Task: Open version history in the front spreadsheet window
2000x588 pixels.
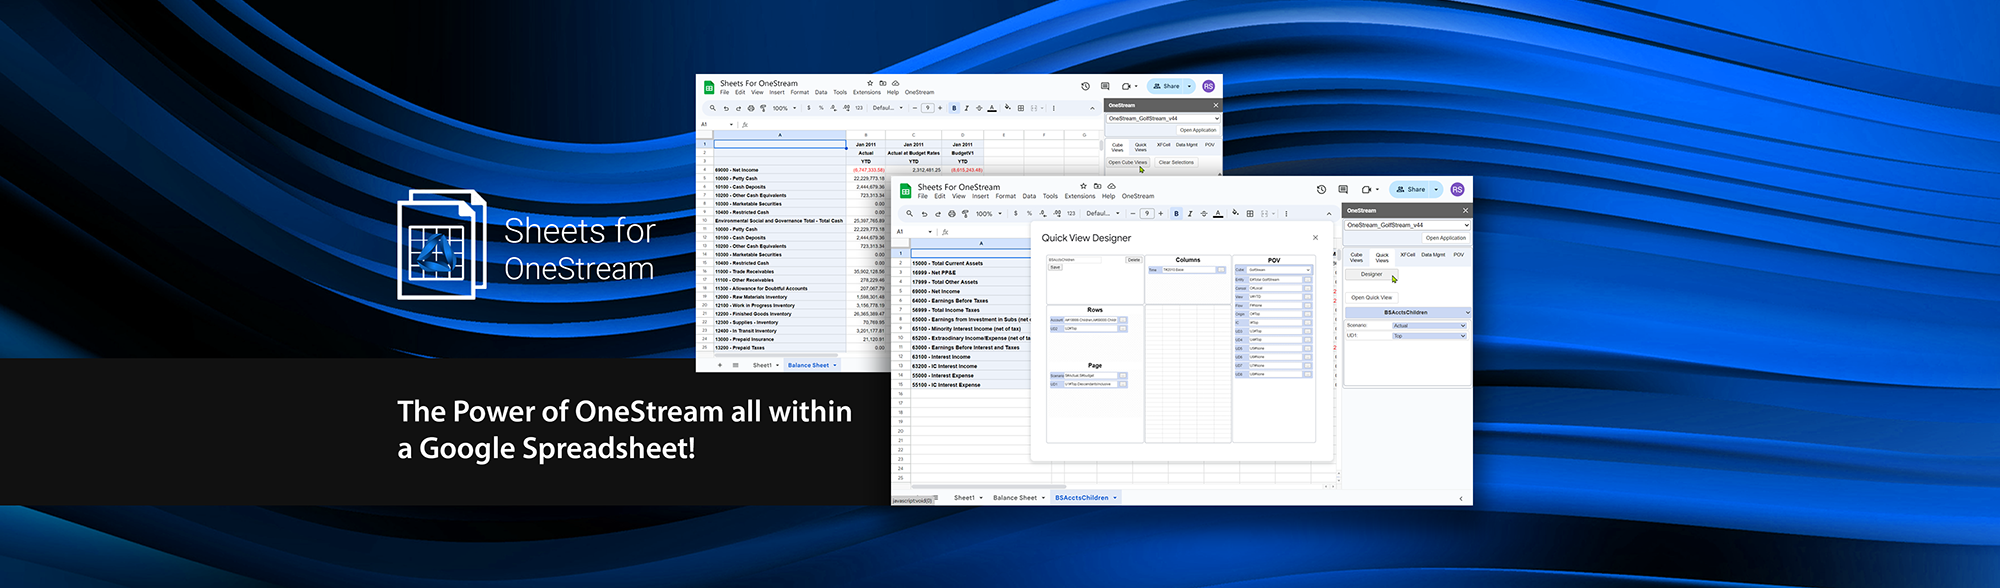Action: [1321, 189]
